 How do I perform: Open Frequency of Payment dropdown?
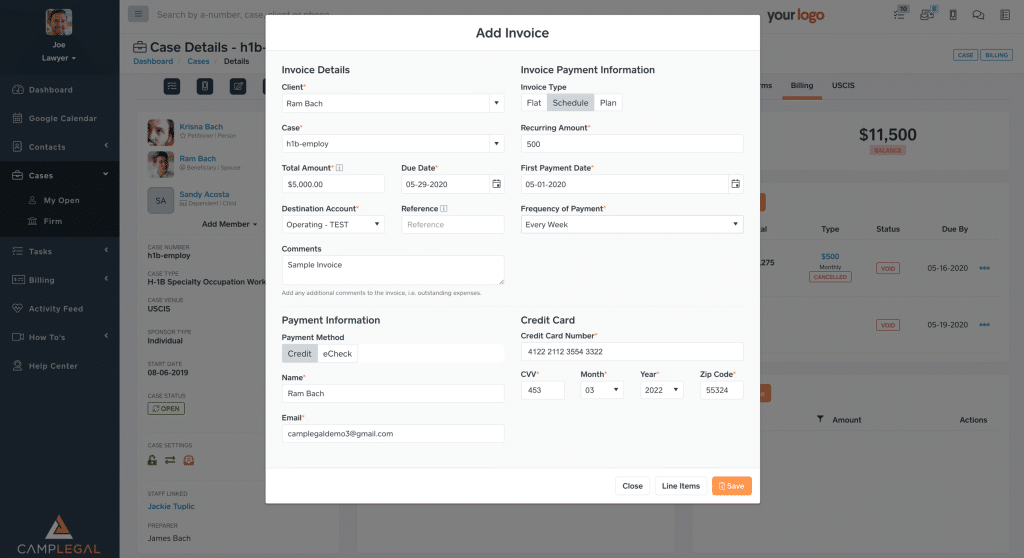point(632,224)
